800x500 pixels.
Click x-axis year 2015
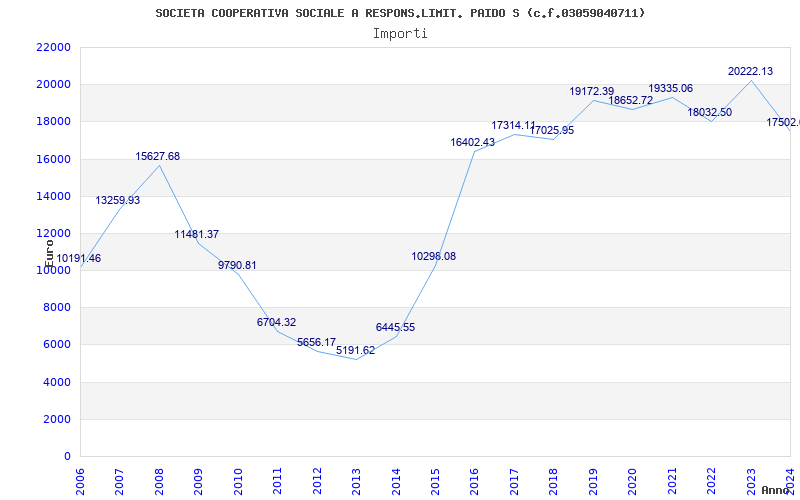(435, 482)
